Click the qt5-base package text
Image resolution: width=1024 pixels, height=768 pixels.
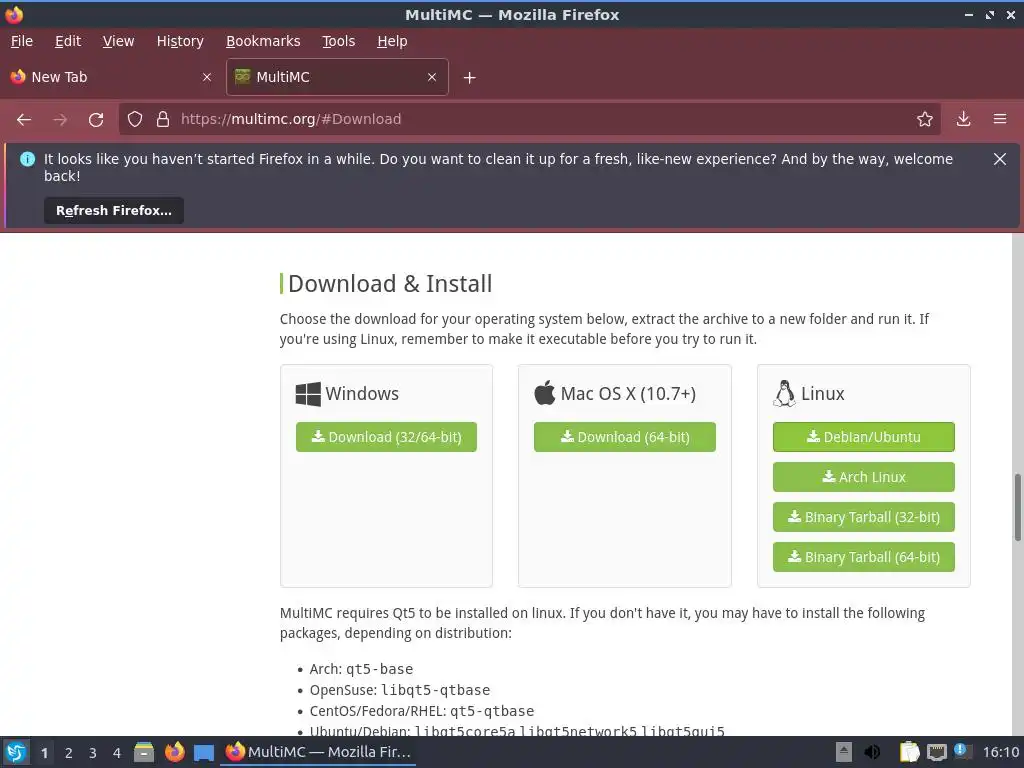[379, 669]
